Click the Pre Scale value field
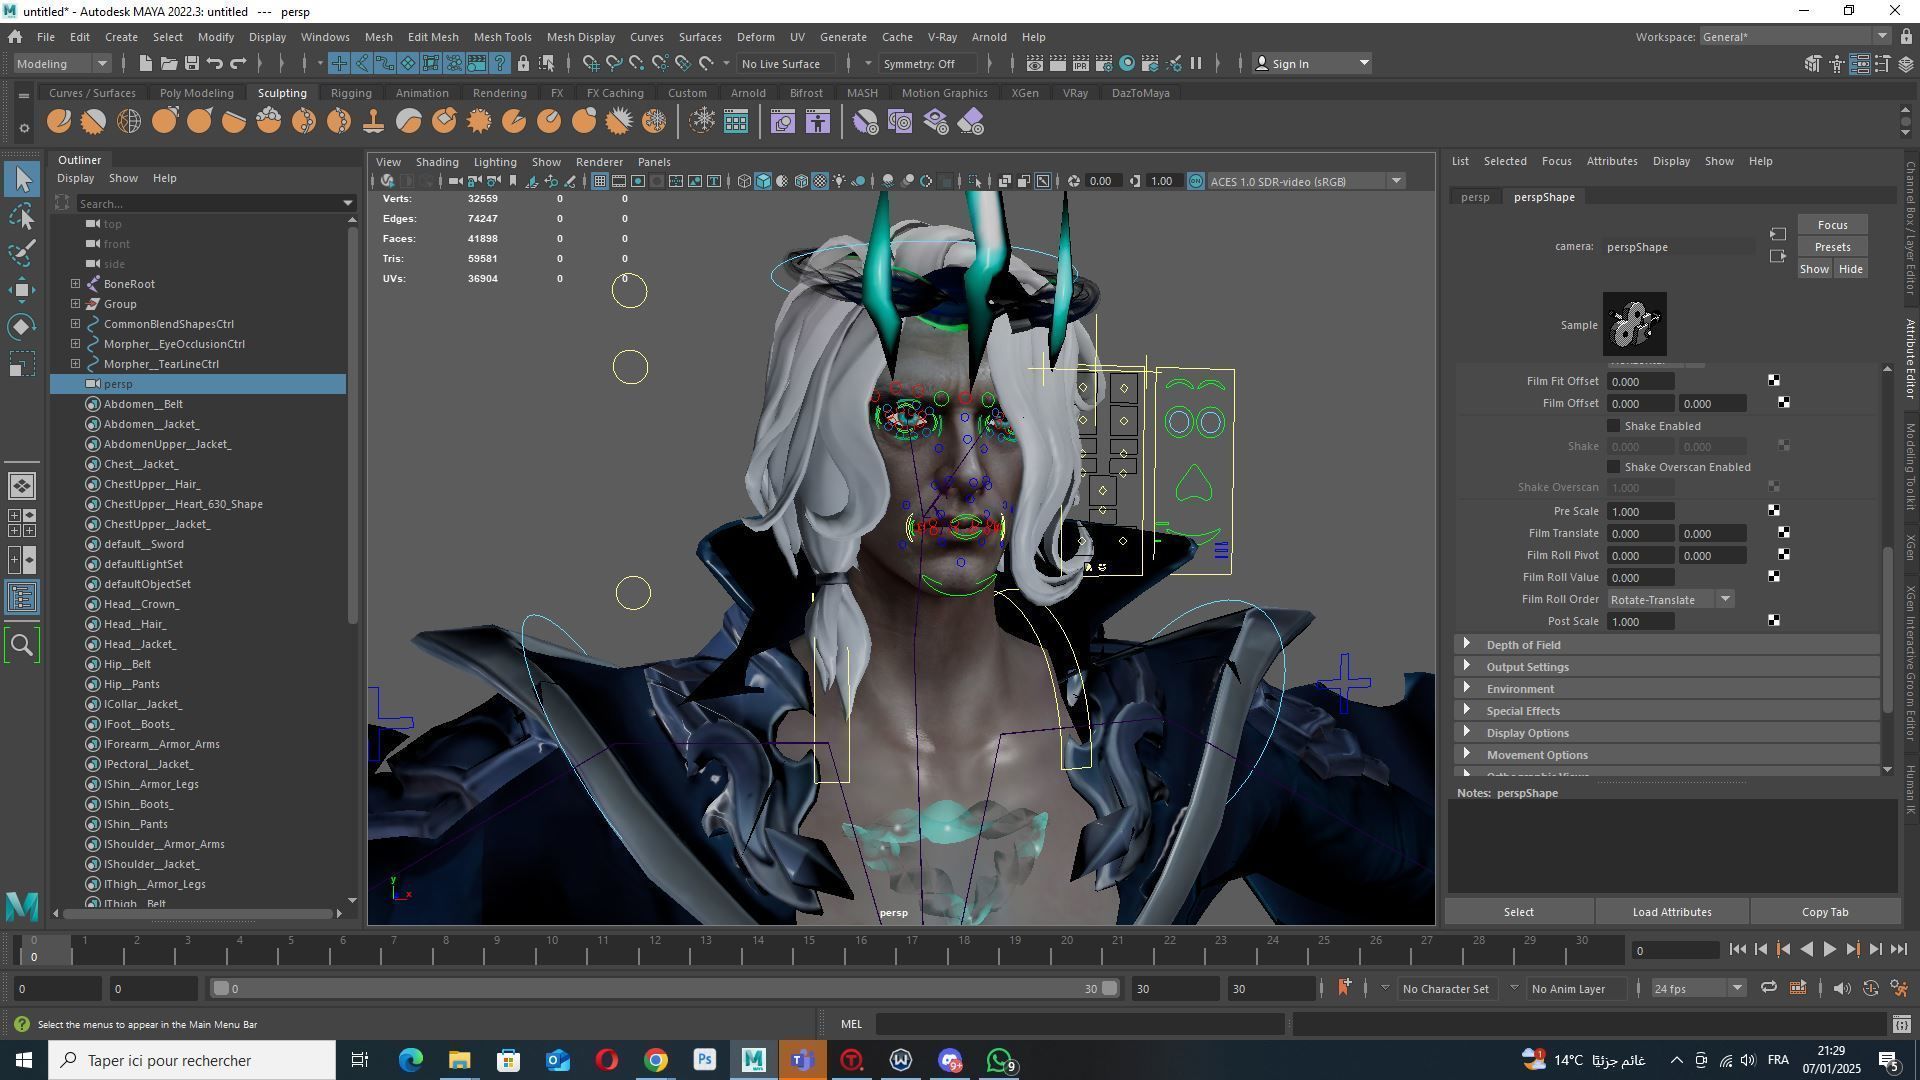Screen dimensions: 1920x1080 coord(1641,512)
